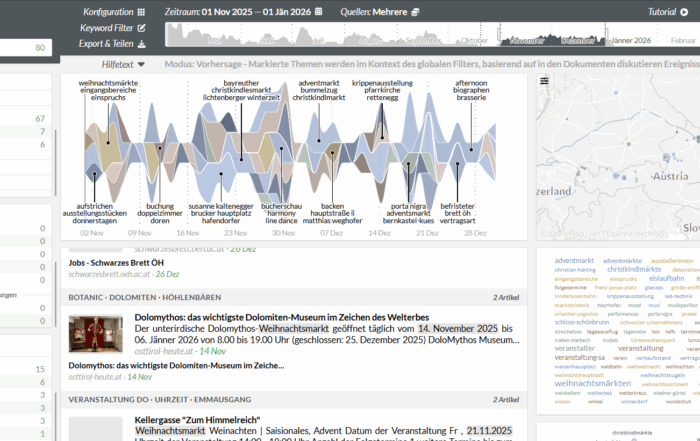This screenshot has height=441, width=700.
Task: Click the veranstaltung-sa tag in cloud
Action: click(579, 358)
